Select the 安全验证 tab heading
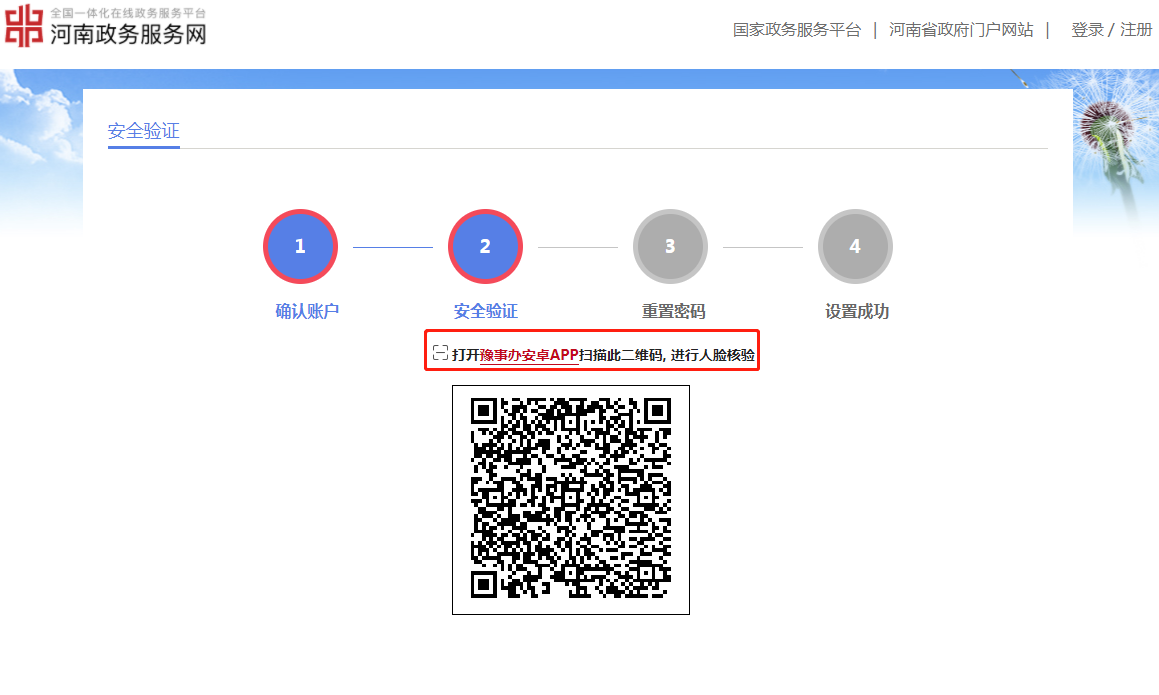 click(x=143, y=131)
